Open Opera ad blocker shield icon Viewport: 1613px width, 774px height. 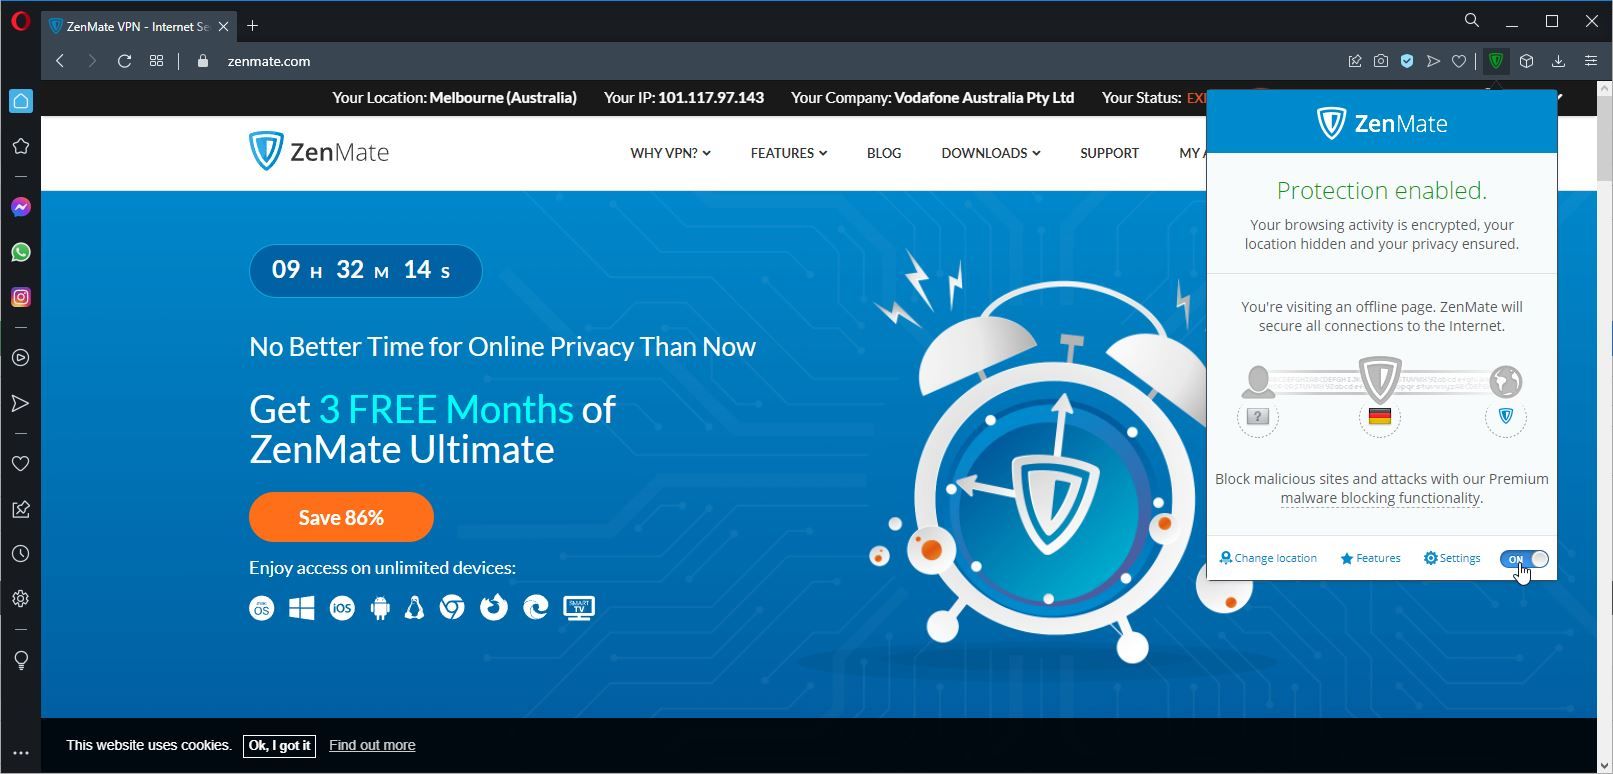(x=1407, y=61)
